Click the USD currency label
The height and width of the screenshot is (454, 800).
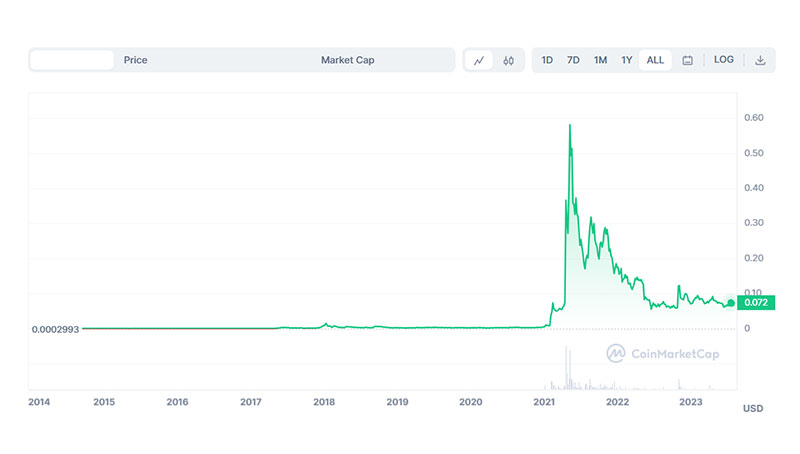click(x=753, y=409)
